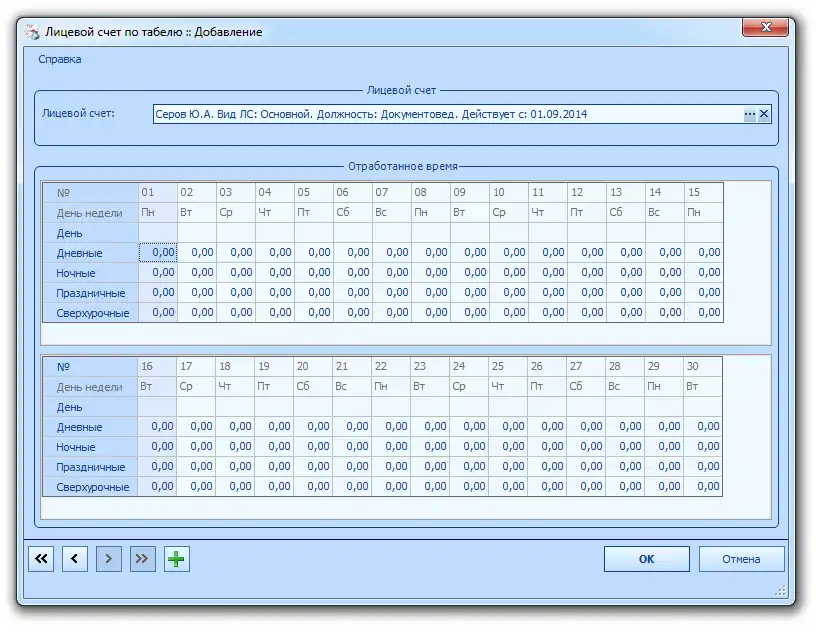Go to first record navigation button

tap(41, 560)
